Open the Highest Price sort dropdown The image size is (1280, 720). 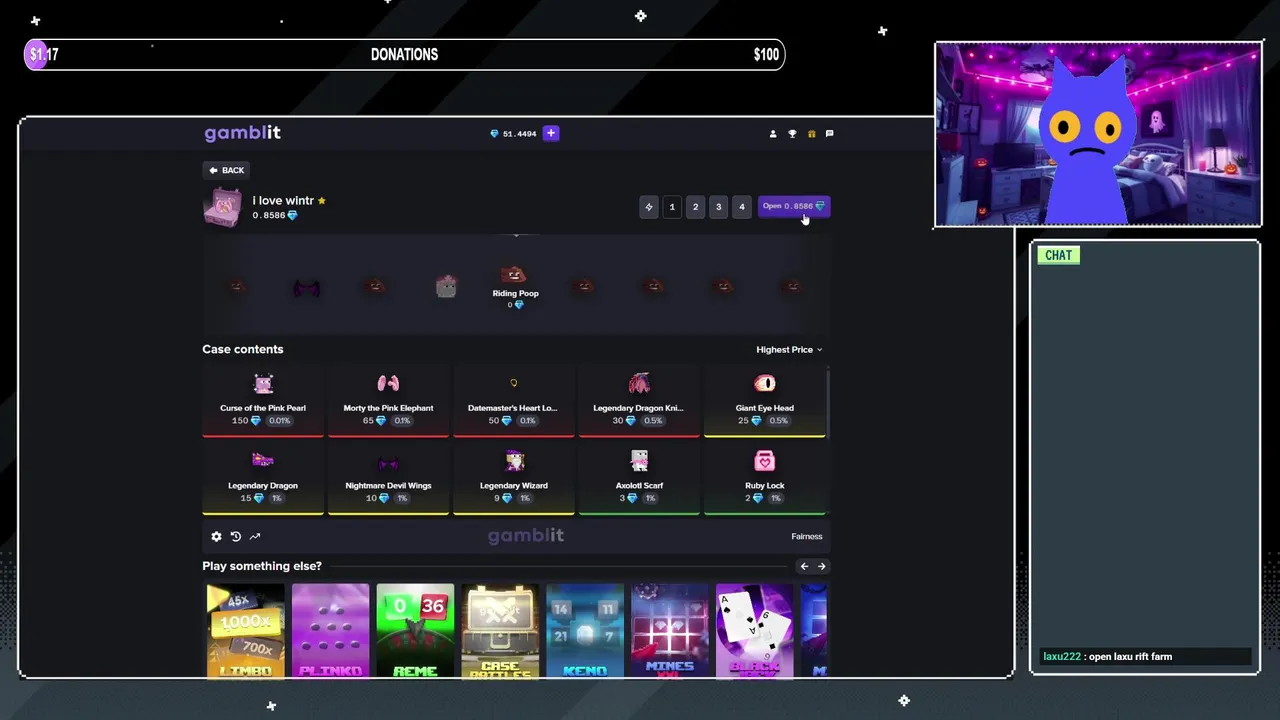tap(789, 350)
